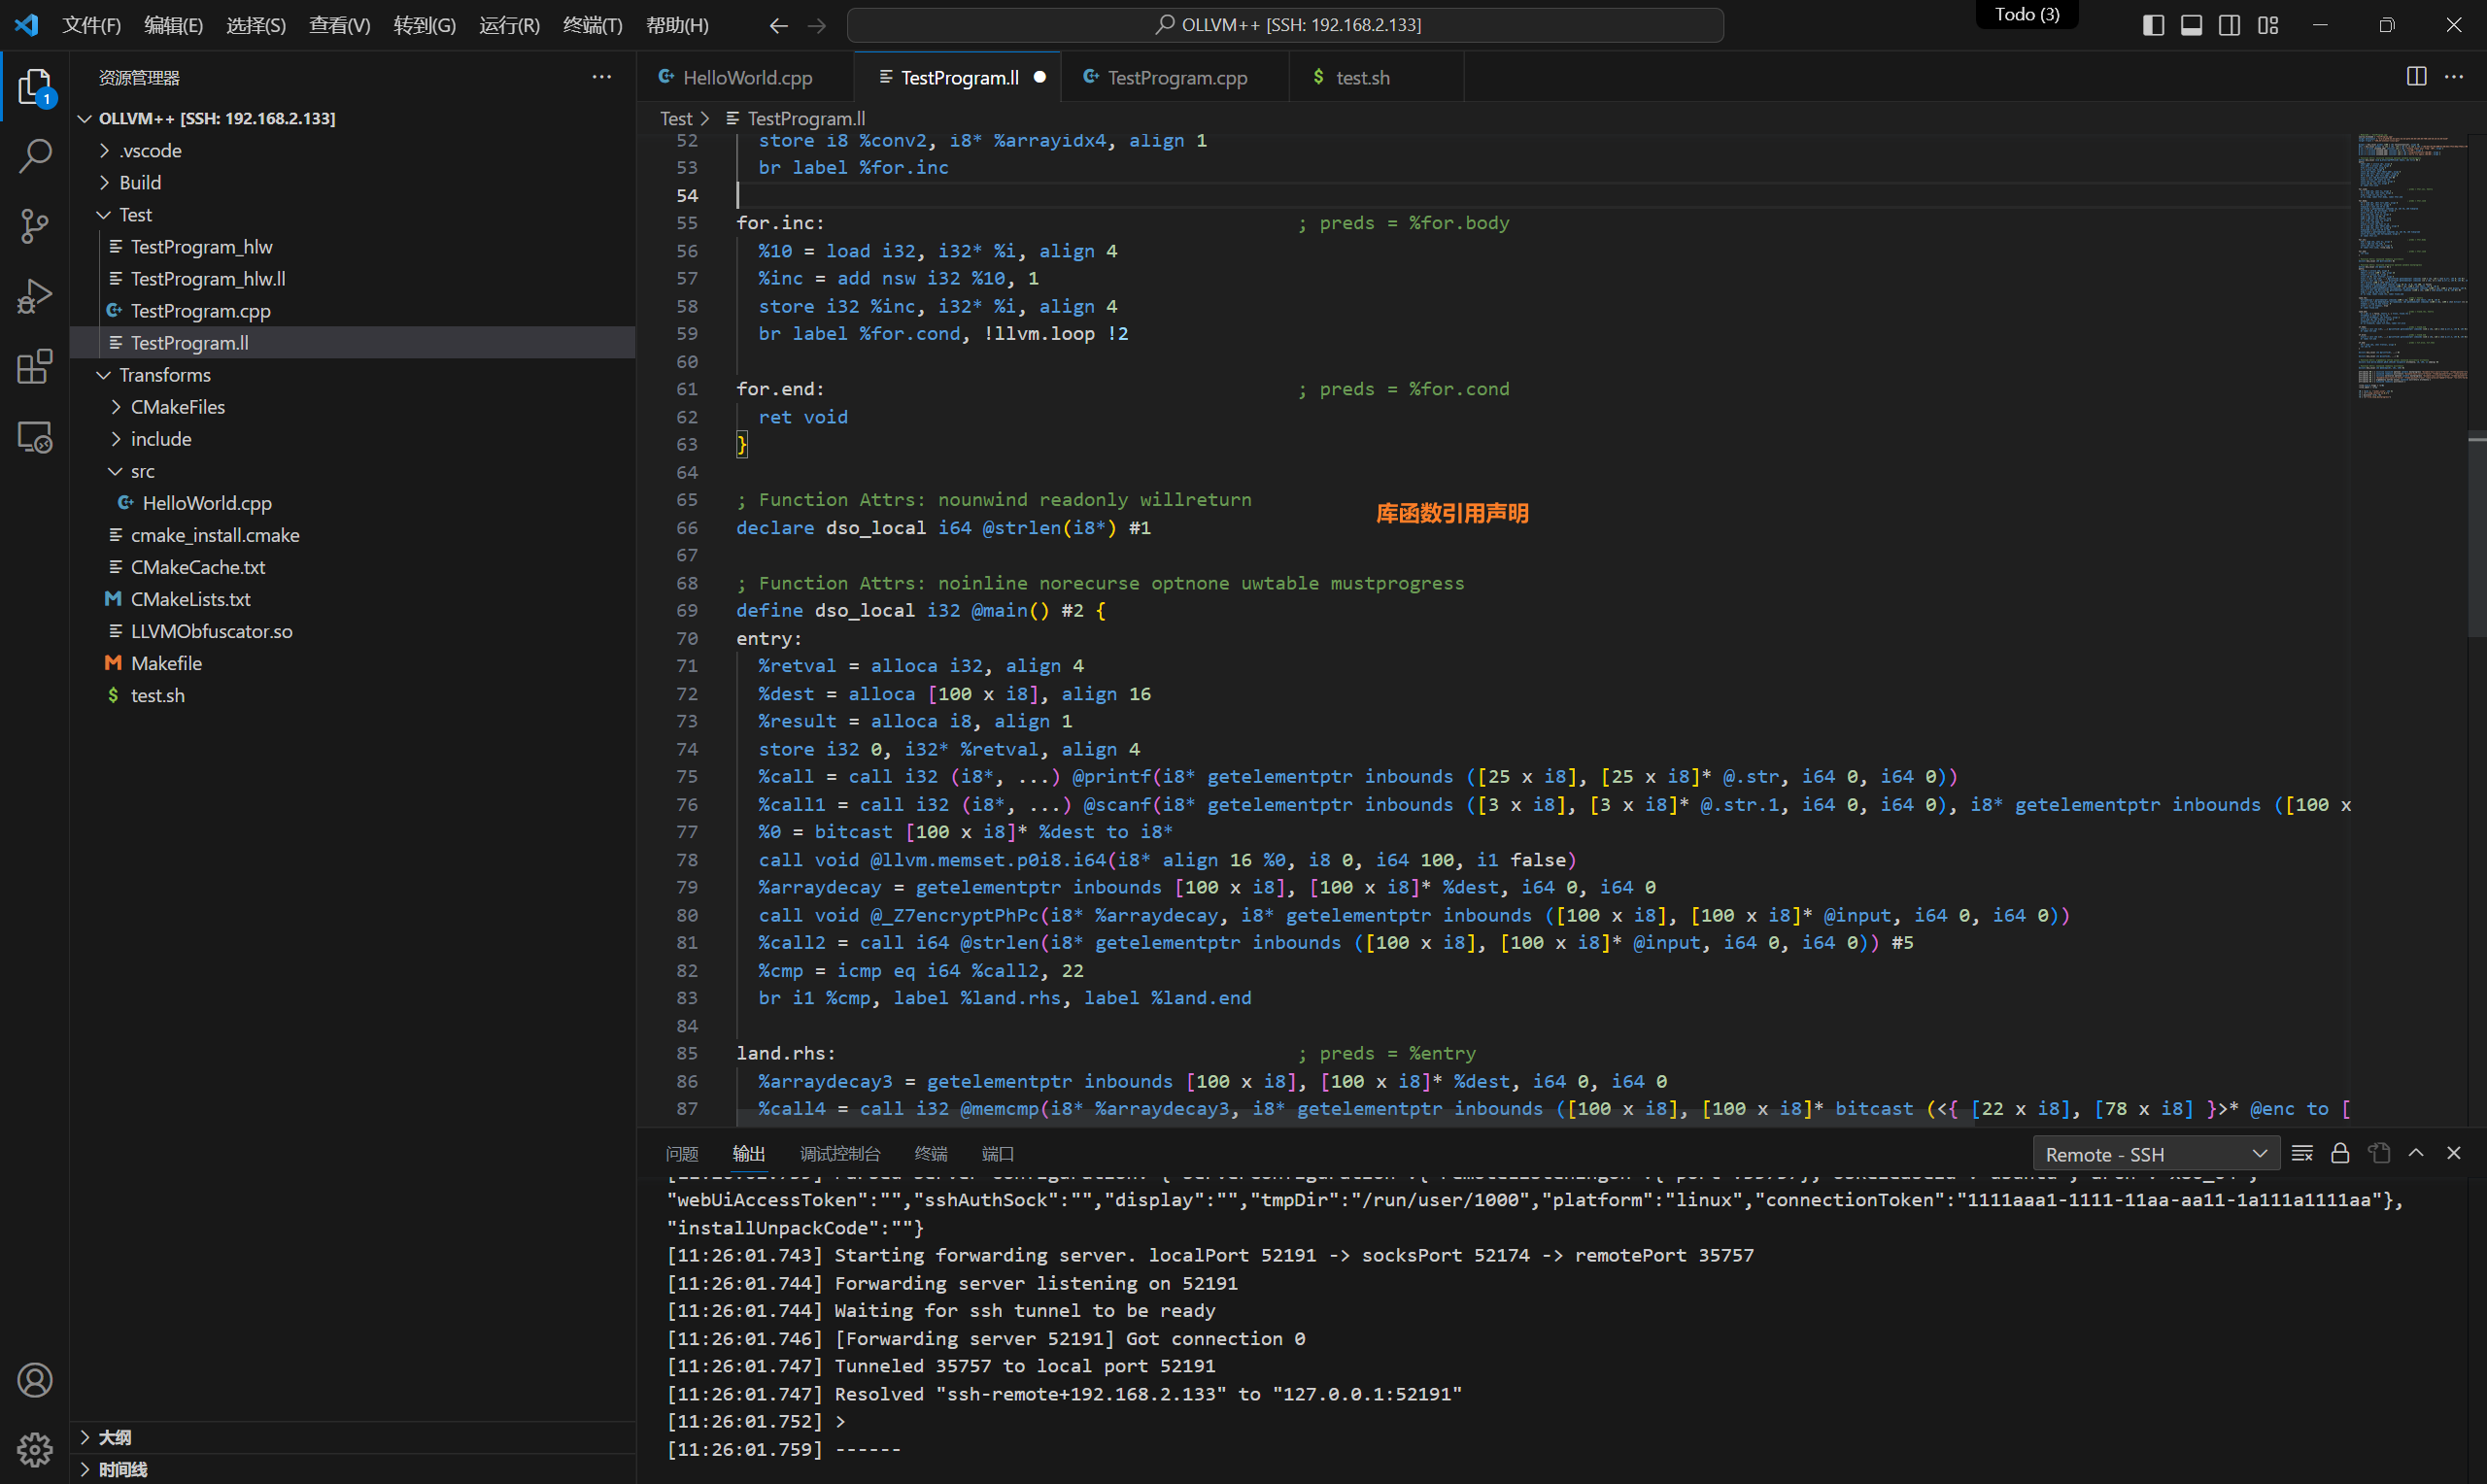Open editor more actions ellipsis
This screenshot has width=2487, height=1484.
click(x=2454, y=77)
